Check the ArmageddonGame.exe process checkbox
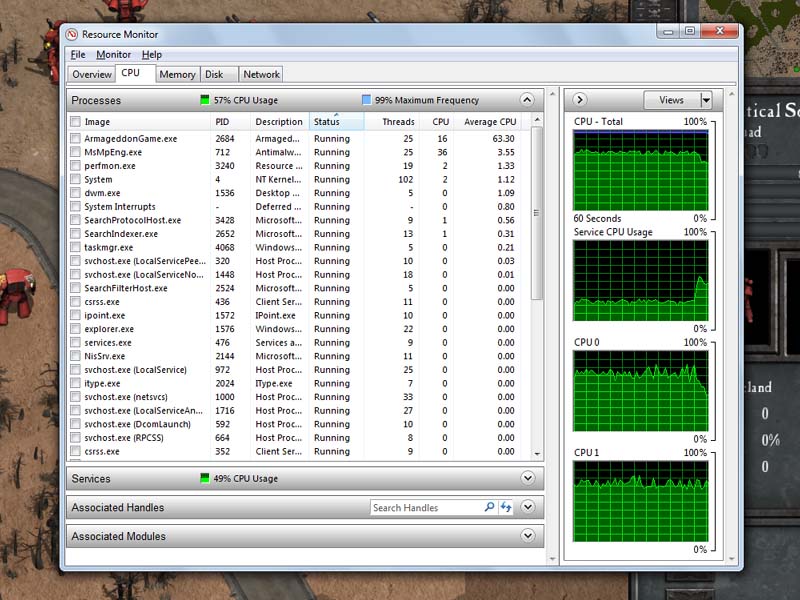 point(76,138)
